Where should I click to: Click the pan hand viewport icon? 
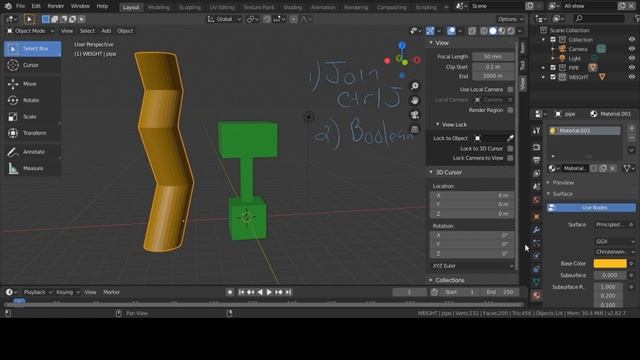[x=415, y=100]
